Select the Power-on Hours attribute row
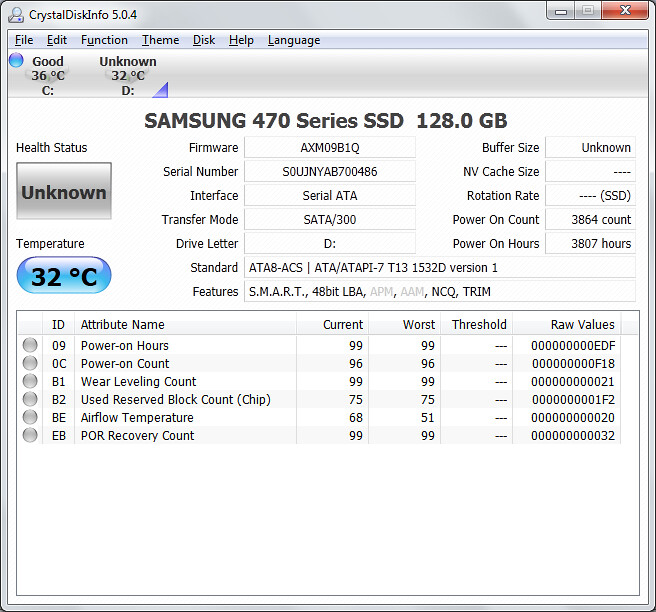 pyautogui.click(x=320, y=345)
